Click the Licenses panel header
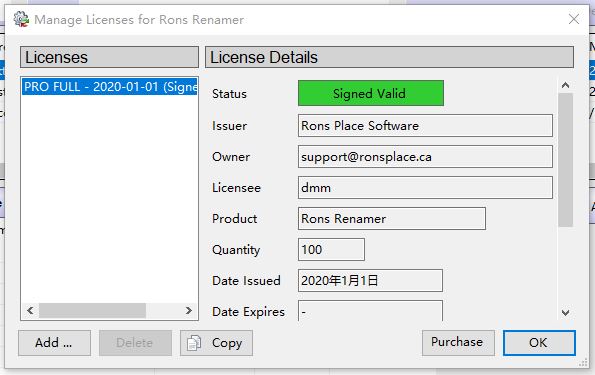The height and width of the screenshot is (375, 595). pyautogui.click(x=109, y=57)
